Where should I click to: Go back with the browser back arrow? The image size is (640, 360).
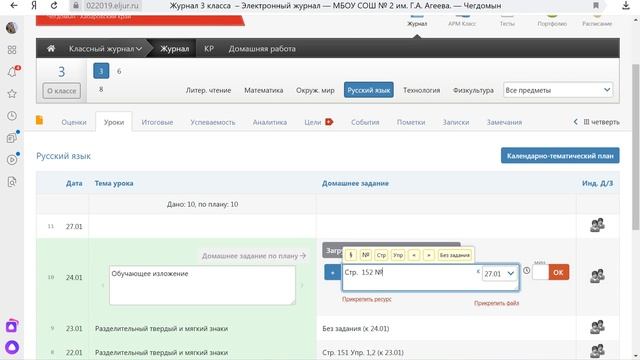pos(14,6)
